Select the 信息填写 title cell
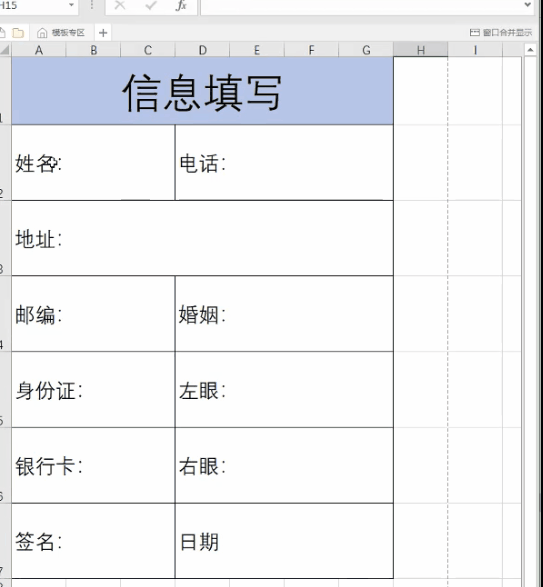 tap(202, 91)
